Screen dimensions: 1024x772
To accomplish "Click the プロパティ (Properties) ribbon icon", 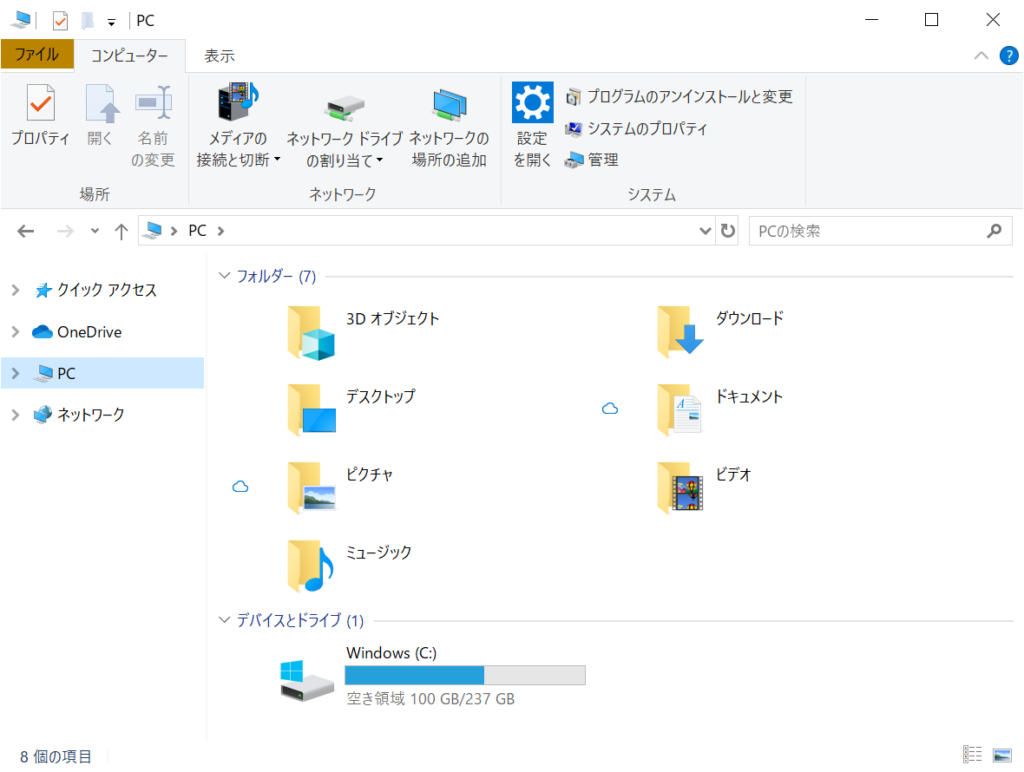I will coord(40,105).
